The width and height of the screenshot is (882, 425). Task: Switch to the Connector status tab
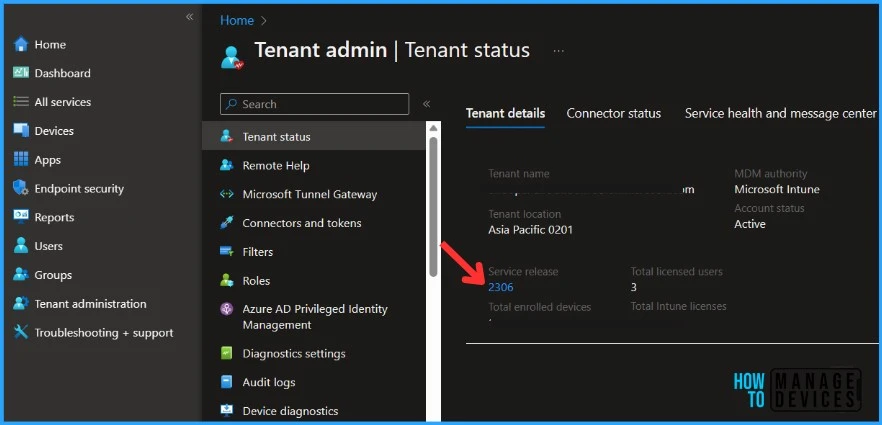click(614, 114)
